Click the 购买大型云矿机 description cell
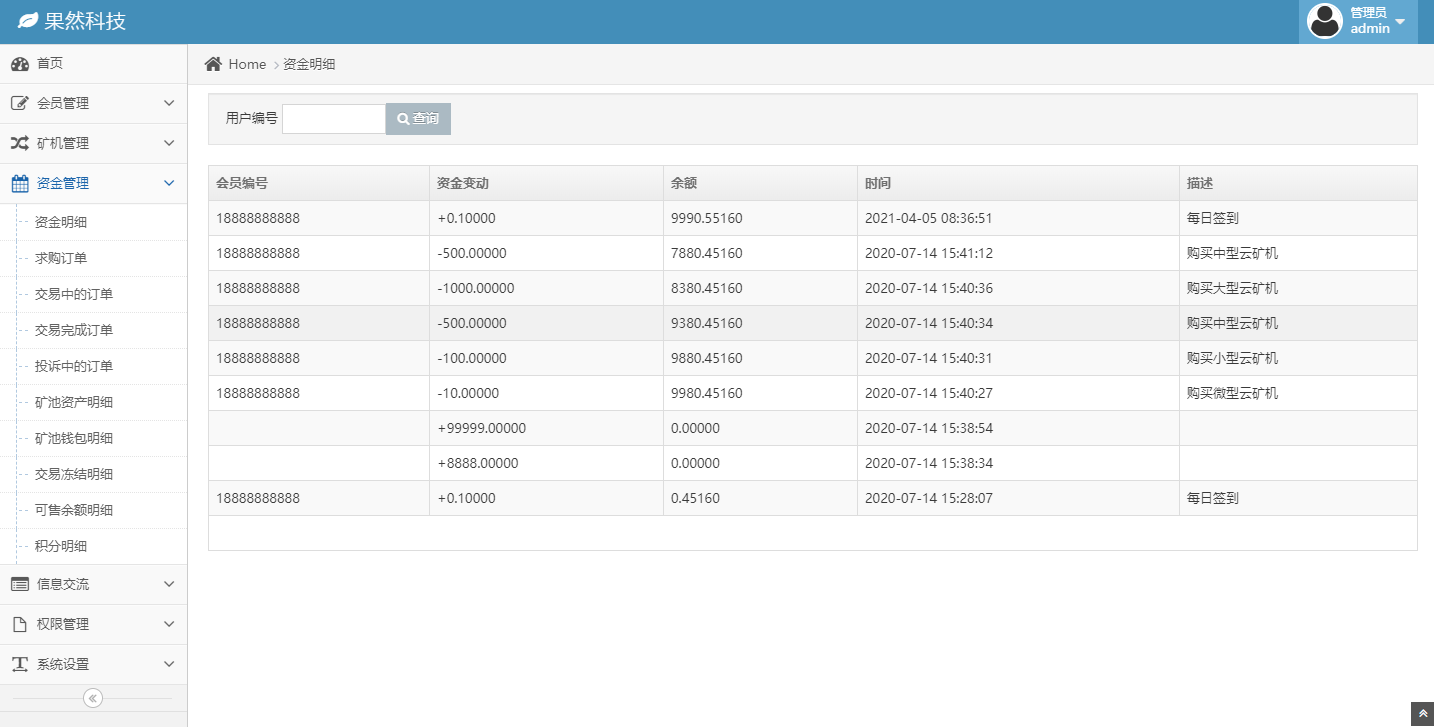1434x727 pixels. pyautogui.click(x=1298, y=288)
